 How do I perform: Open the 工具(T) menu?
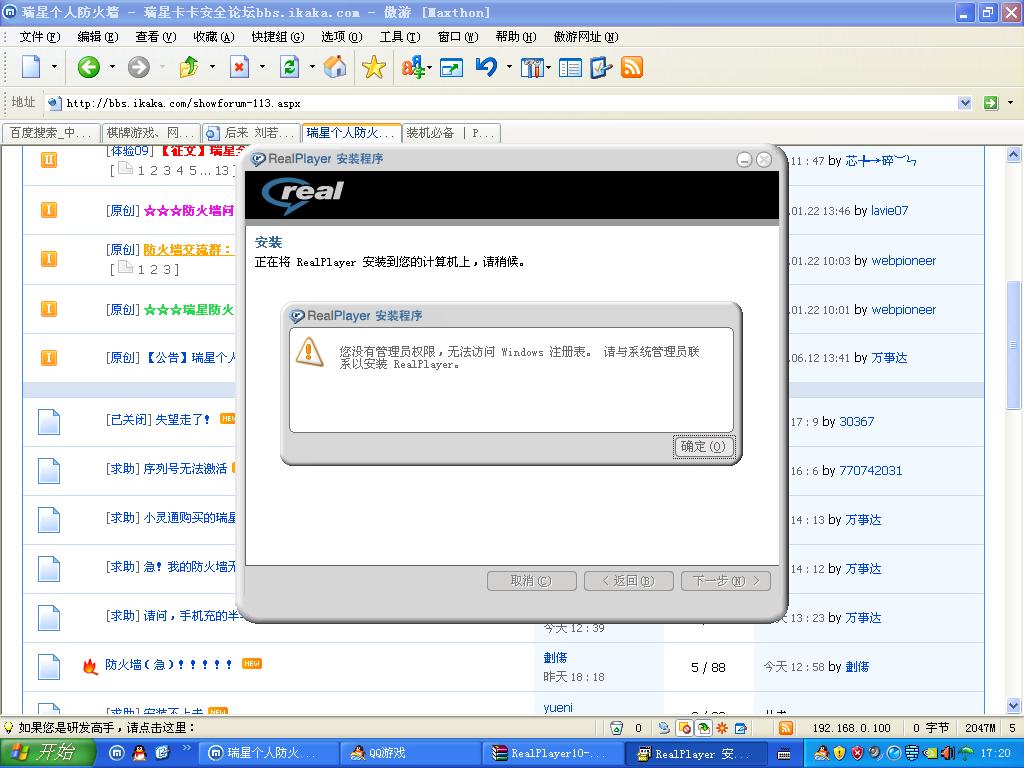click(x=400, y=37)
